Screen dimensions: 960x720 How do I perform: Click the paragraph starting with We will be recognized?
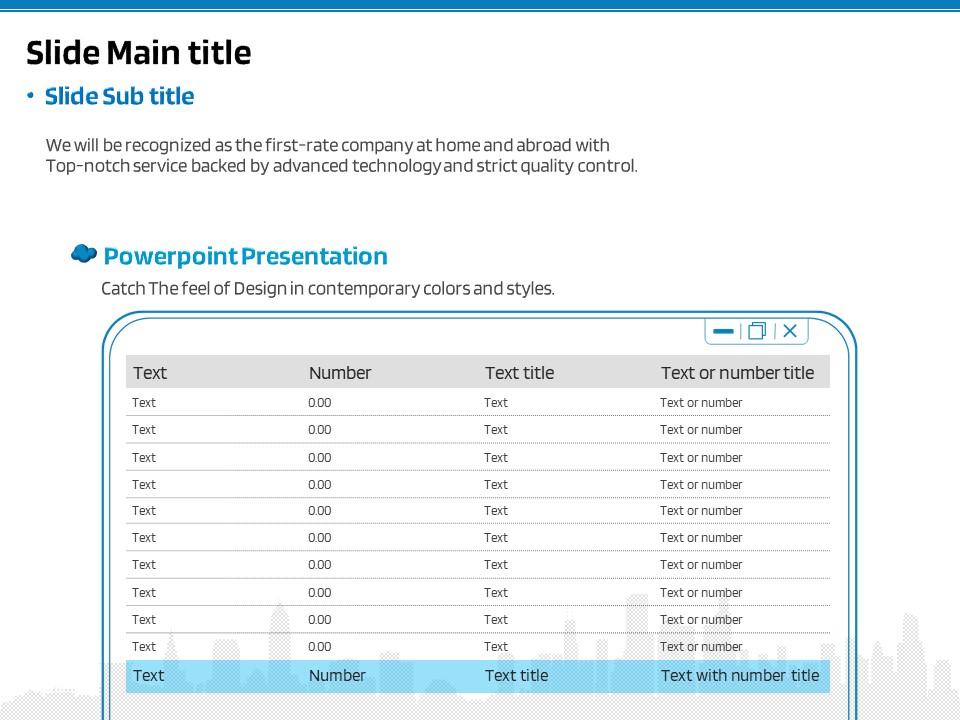(328, 145)
